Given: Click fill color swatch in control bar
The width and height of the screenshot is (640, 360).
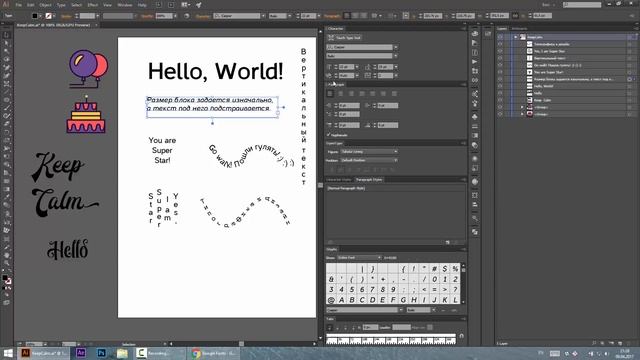Looking at the screenshot, I should tap(35, 16).
